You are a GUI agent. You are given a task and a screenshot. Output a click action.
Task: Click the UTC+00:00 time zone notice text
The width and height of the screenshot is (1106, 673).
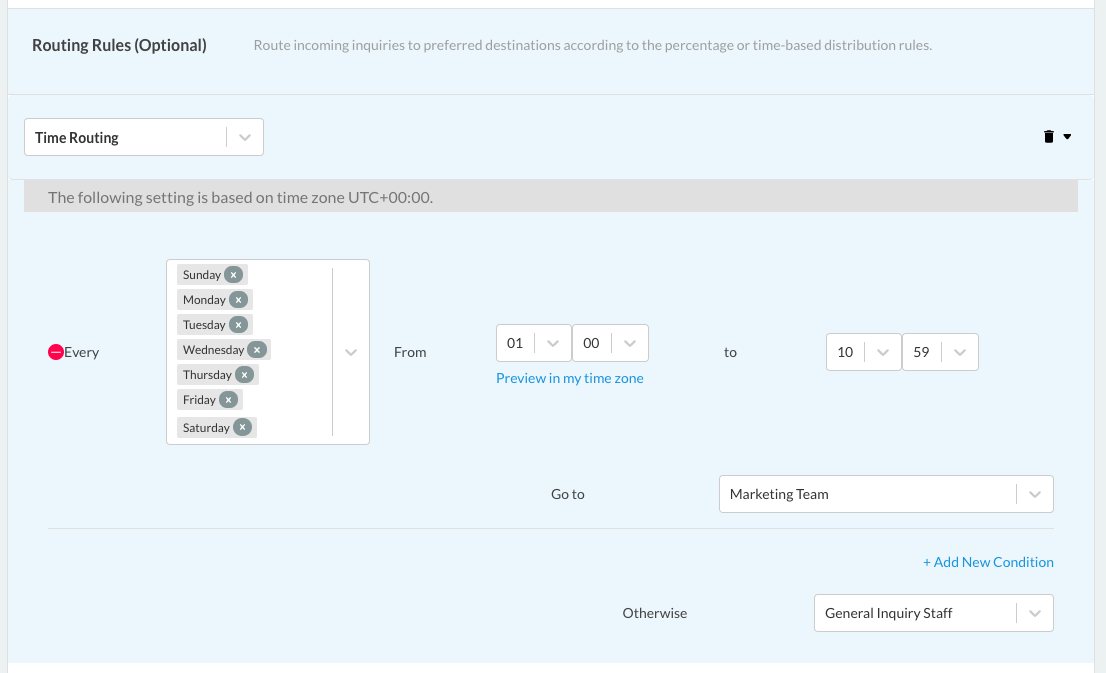click(x=241, y=198)
